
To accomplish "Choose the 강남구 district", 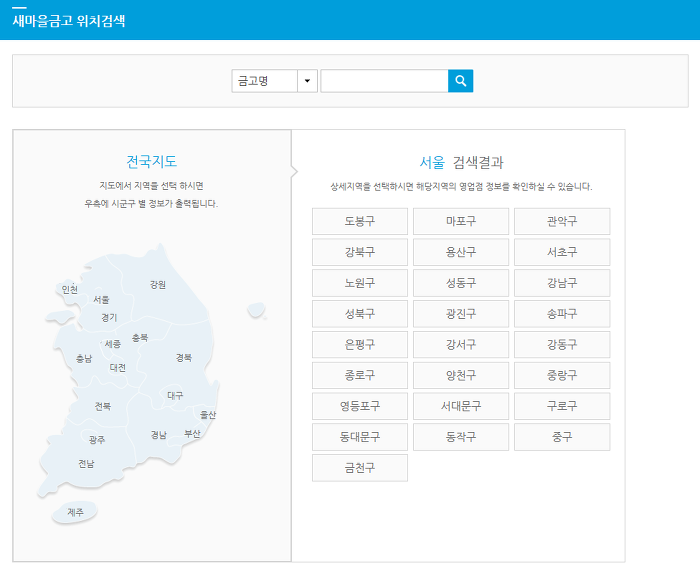I will pyautogui.click(x=562, y=283).
